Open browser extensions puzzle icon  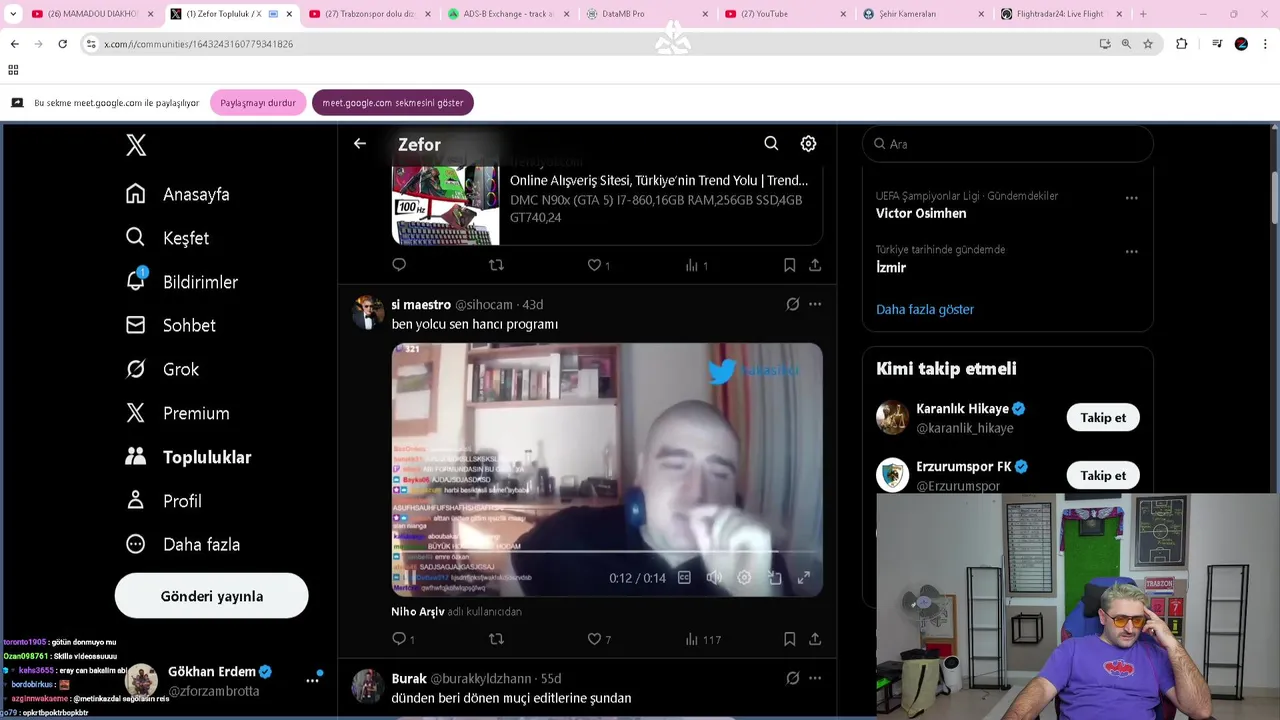1181,44
